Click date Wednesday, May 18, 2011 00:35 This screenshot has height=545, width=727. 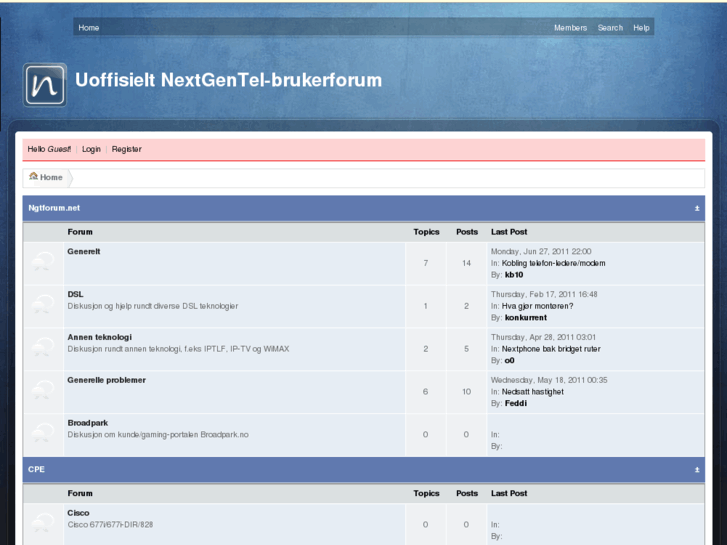click(549, 380)
